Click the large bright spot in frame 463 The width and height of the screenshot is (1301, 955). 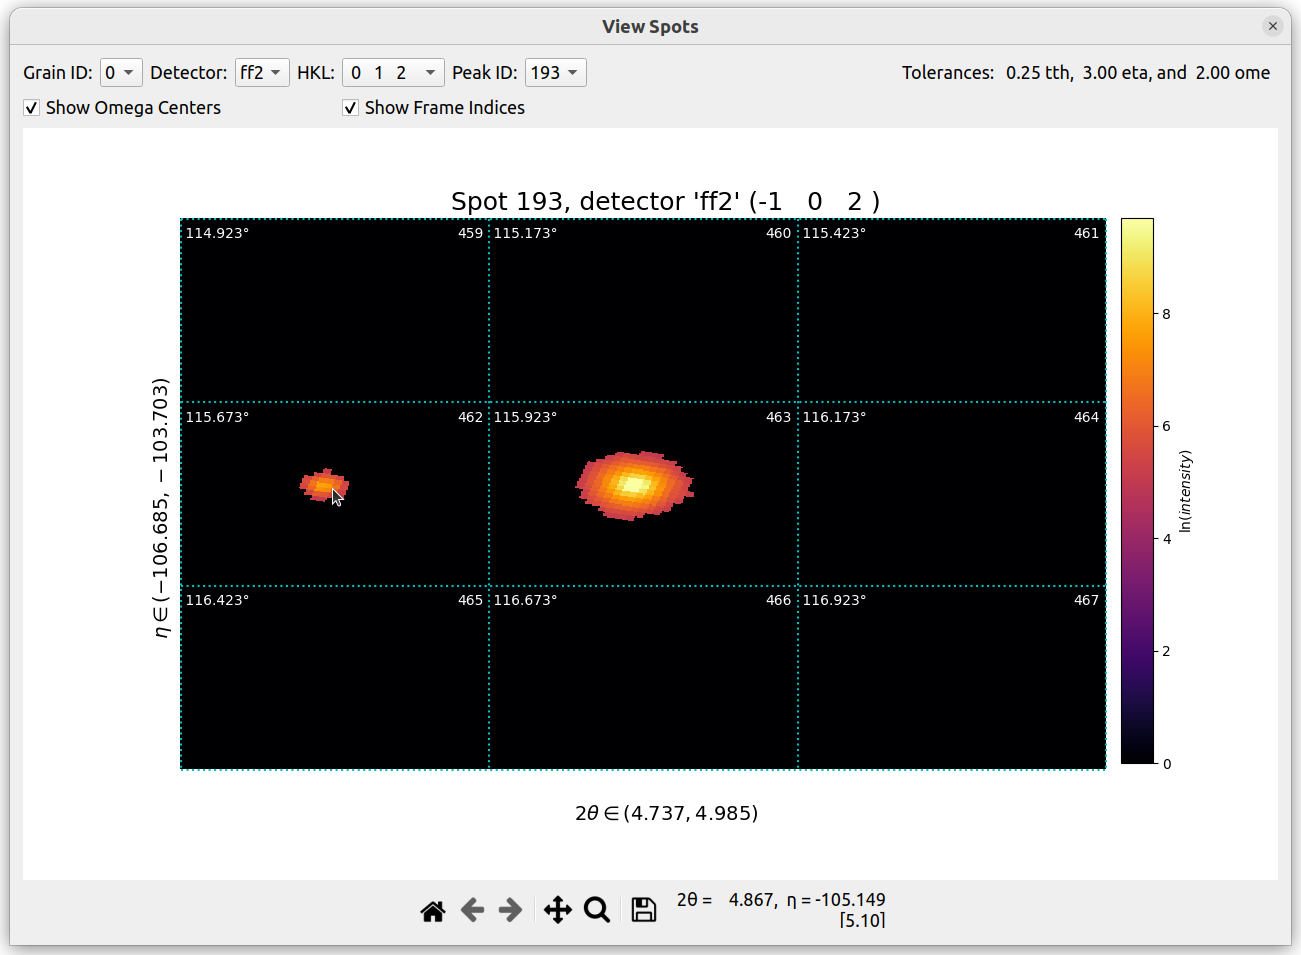point(634,485)
